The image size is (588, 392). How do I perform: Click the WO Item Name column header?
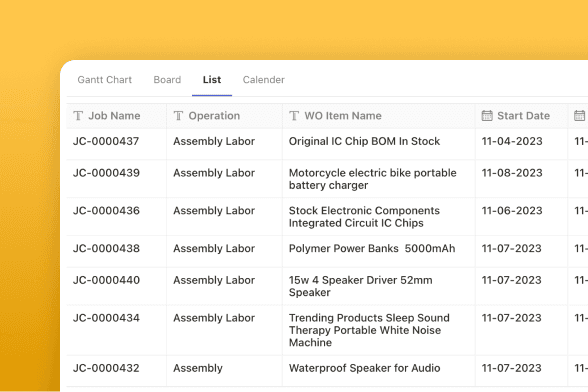pos(343,116)
